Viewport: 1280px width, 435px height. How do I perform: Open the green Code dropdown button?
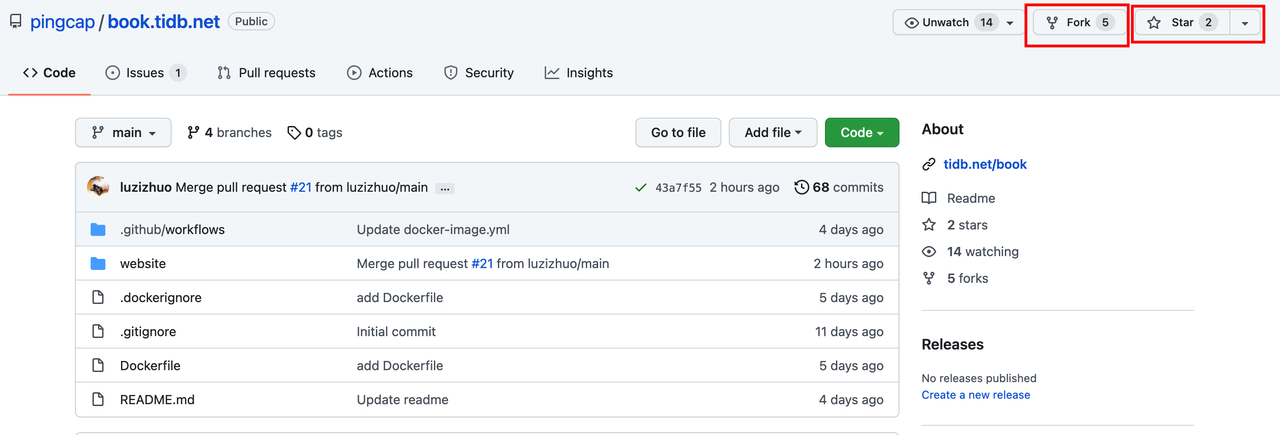pos(861,132)
